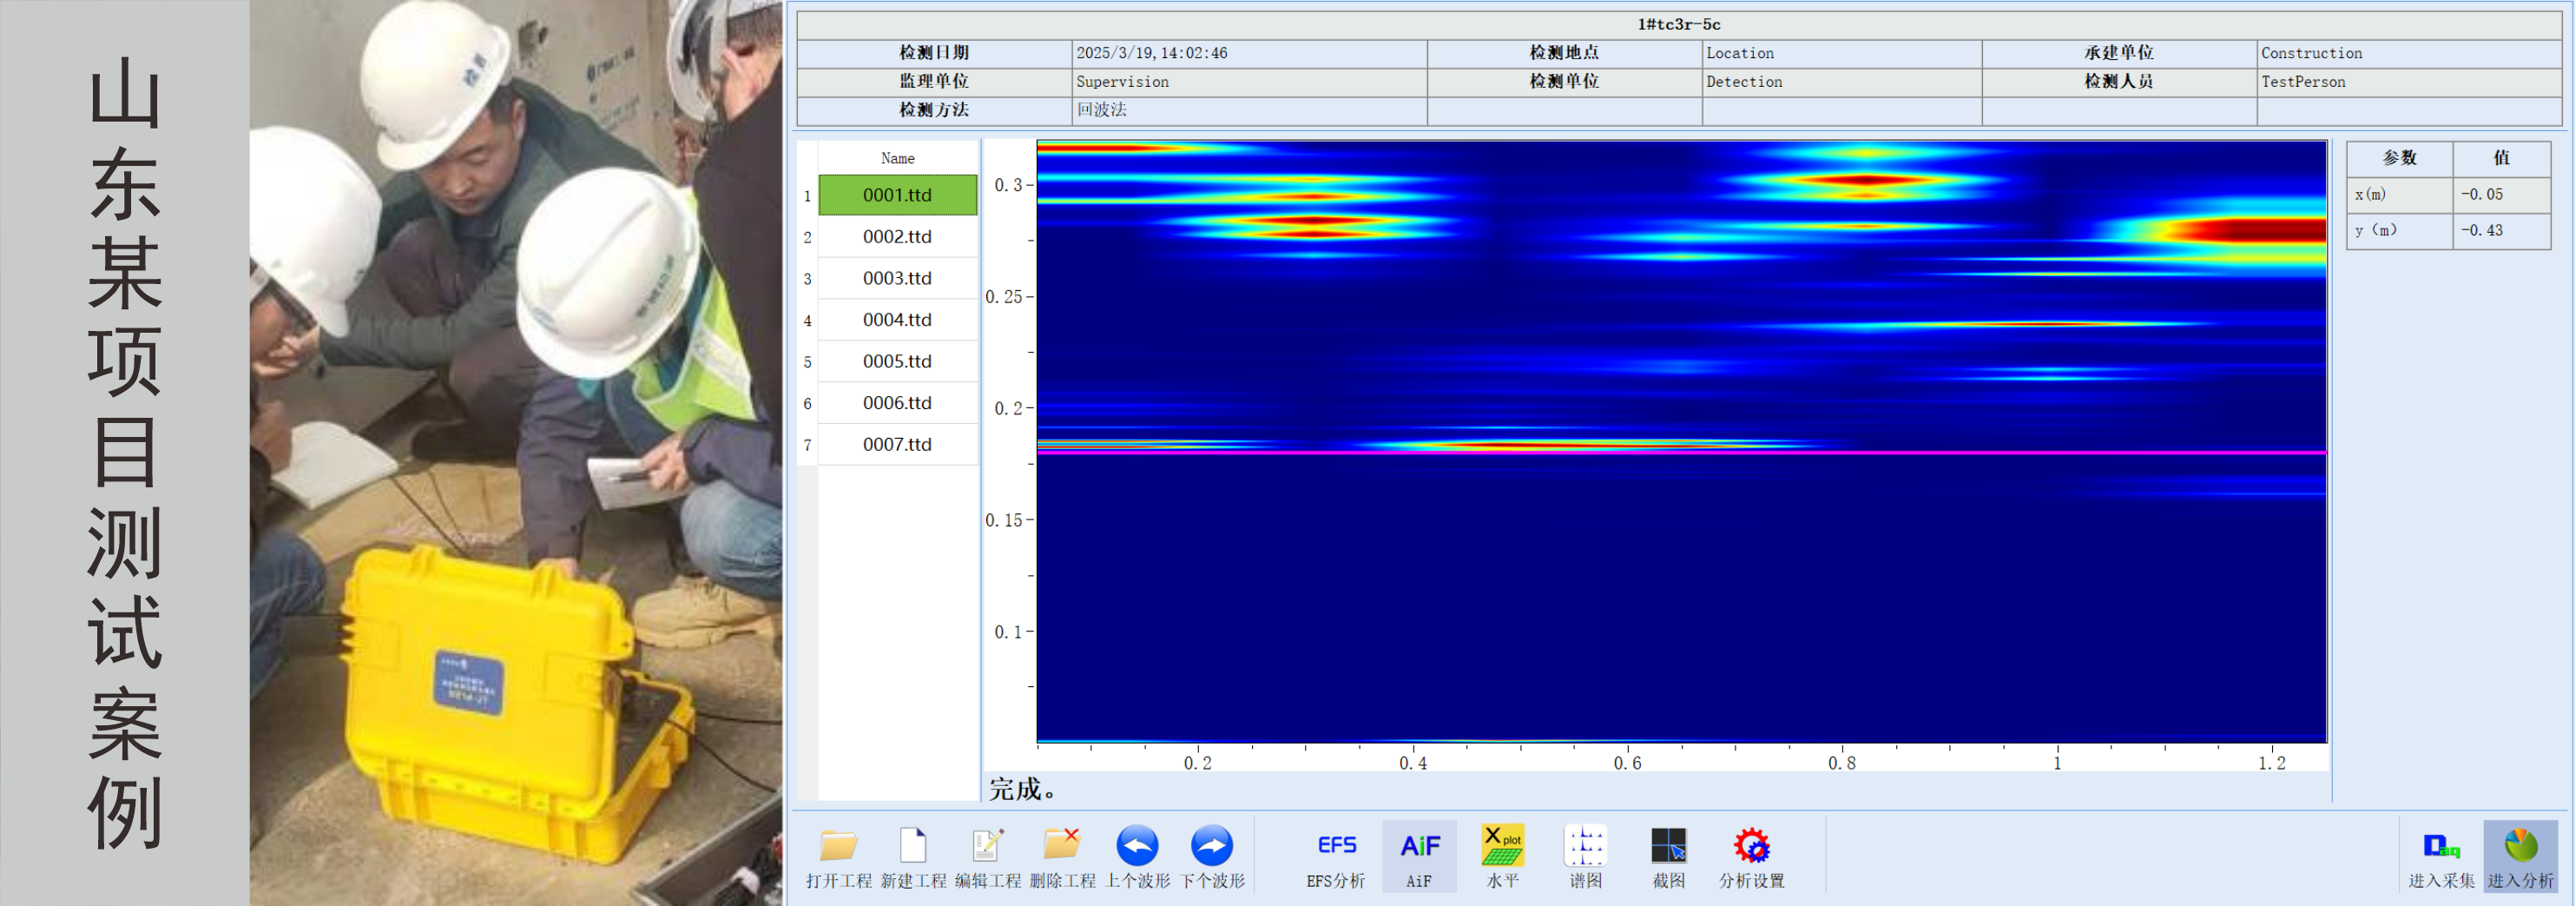Viewport: 2576px width, 906px height.
Task: Select file 0001.ttd in the list
Action: 897,195
